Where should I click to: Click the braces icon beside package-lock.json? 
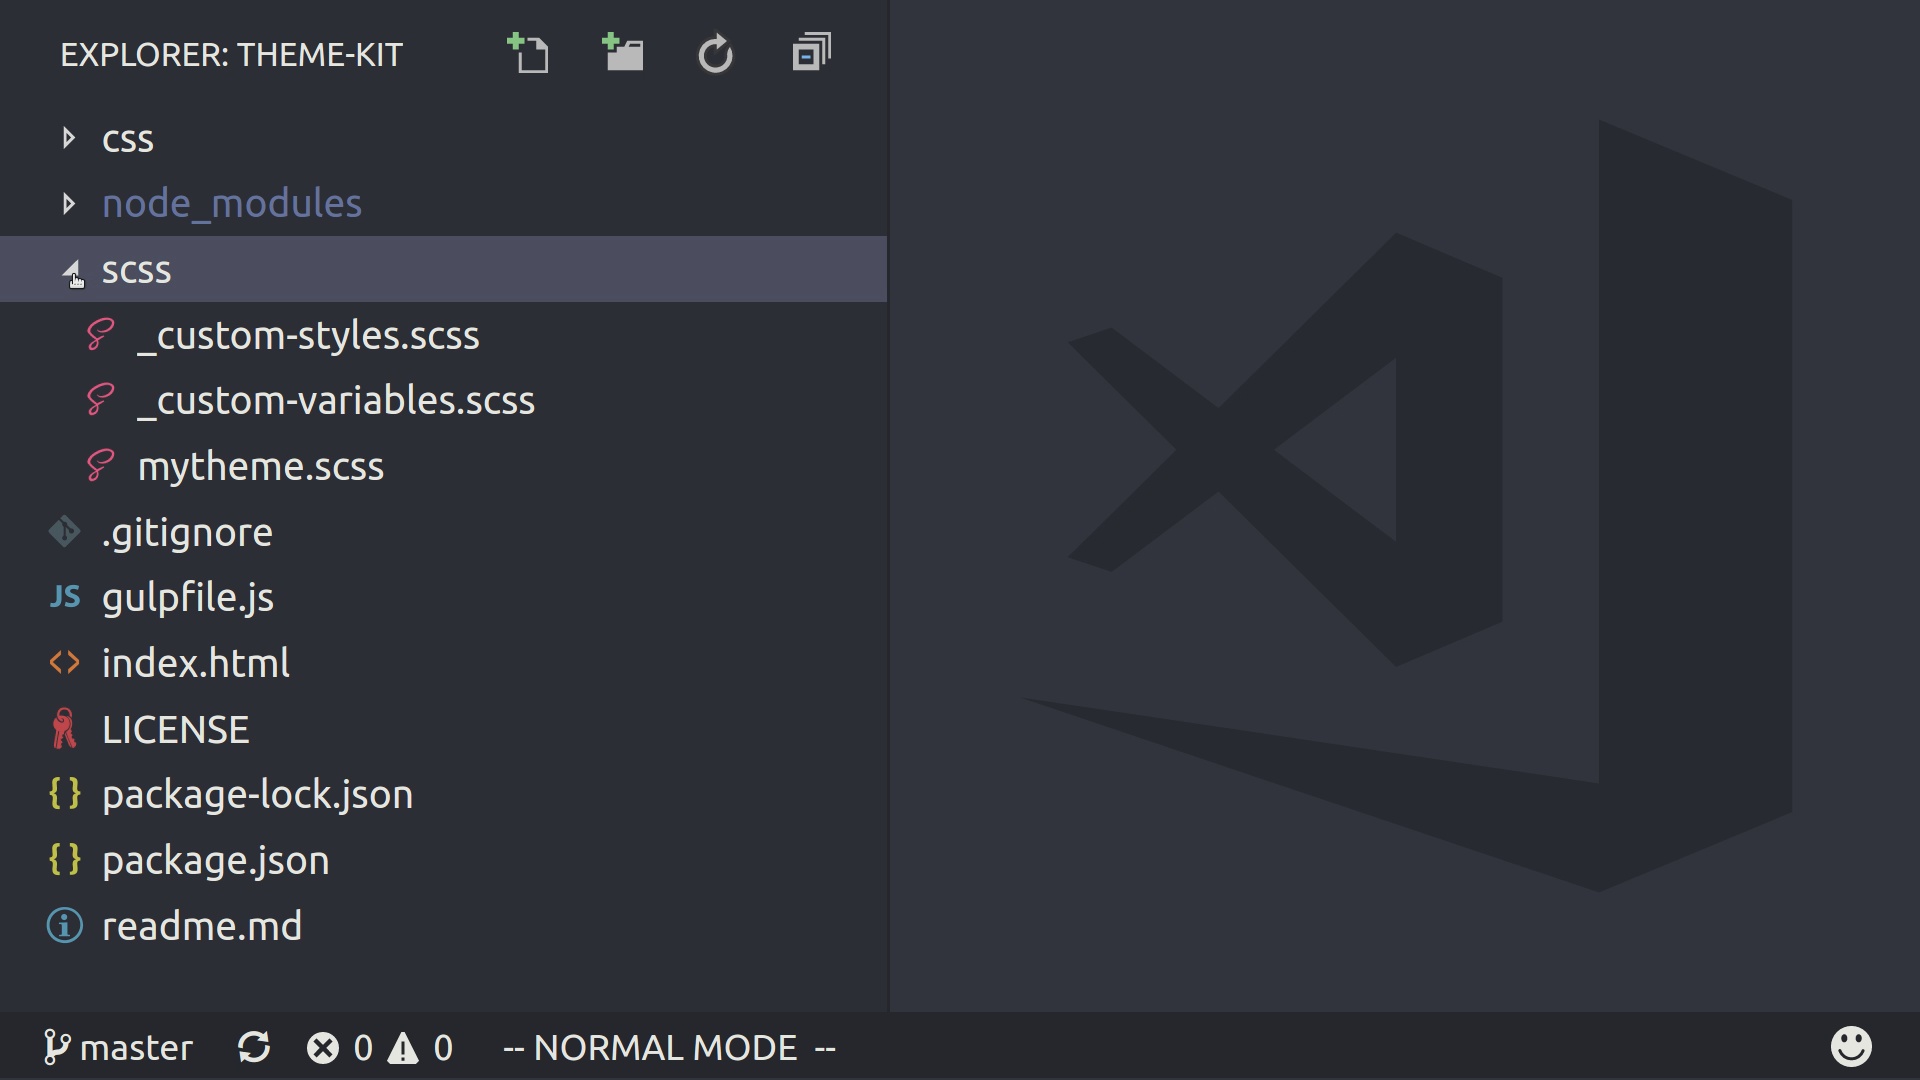(x=65, y=794)
